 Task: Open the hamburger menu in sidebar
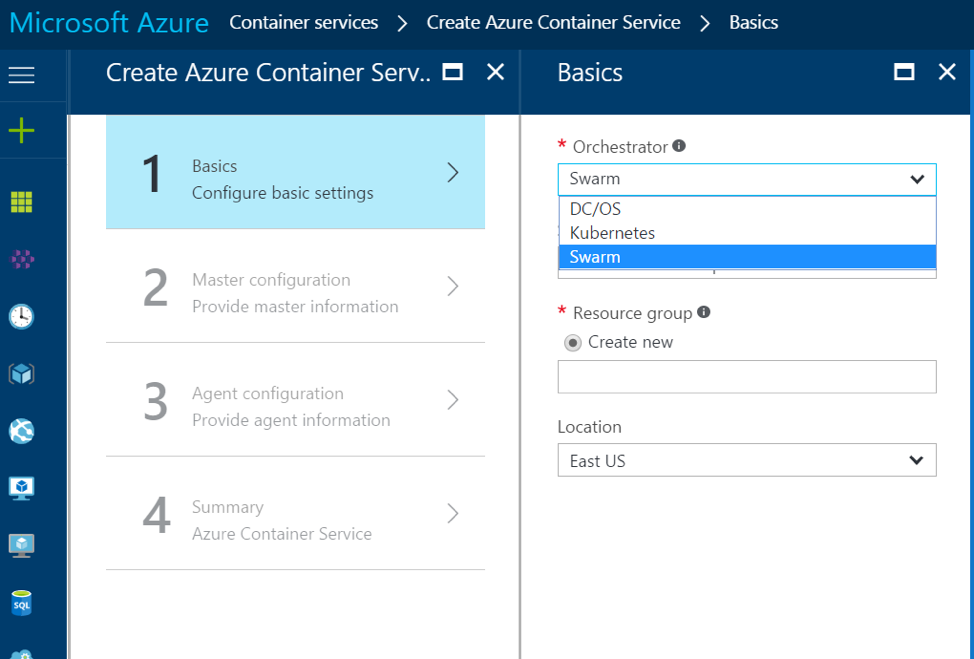[x=21, y=75]
